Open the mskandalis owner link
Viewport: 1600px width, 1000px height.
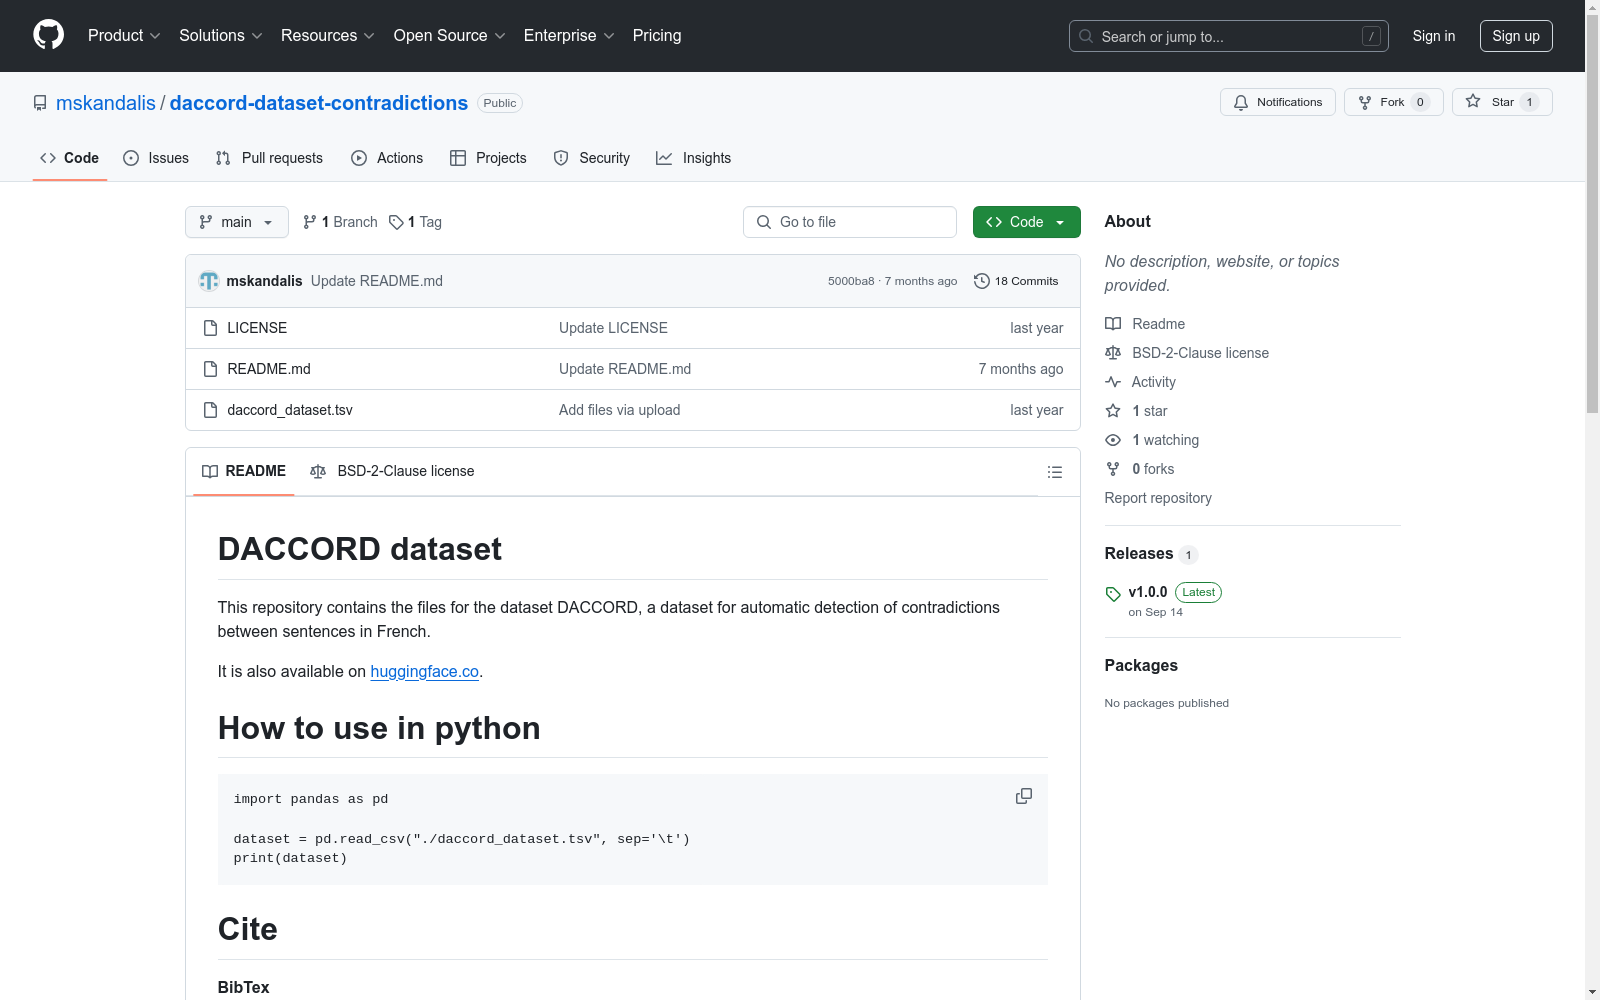pos(106,103)
